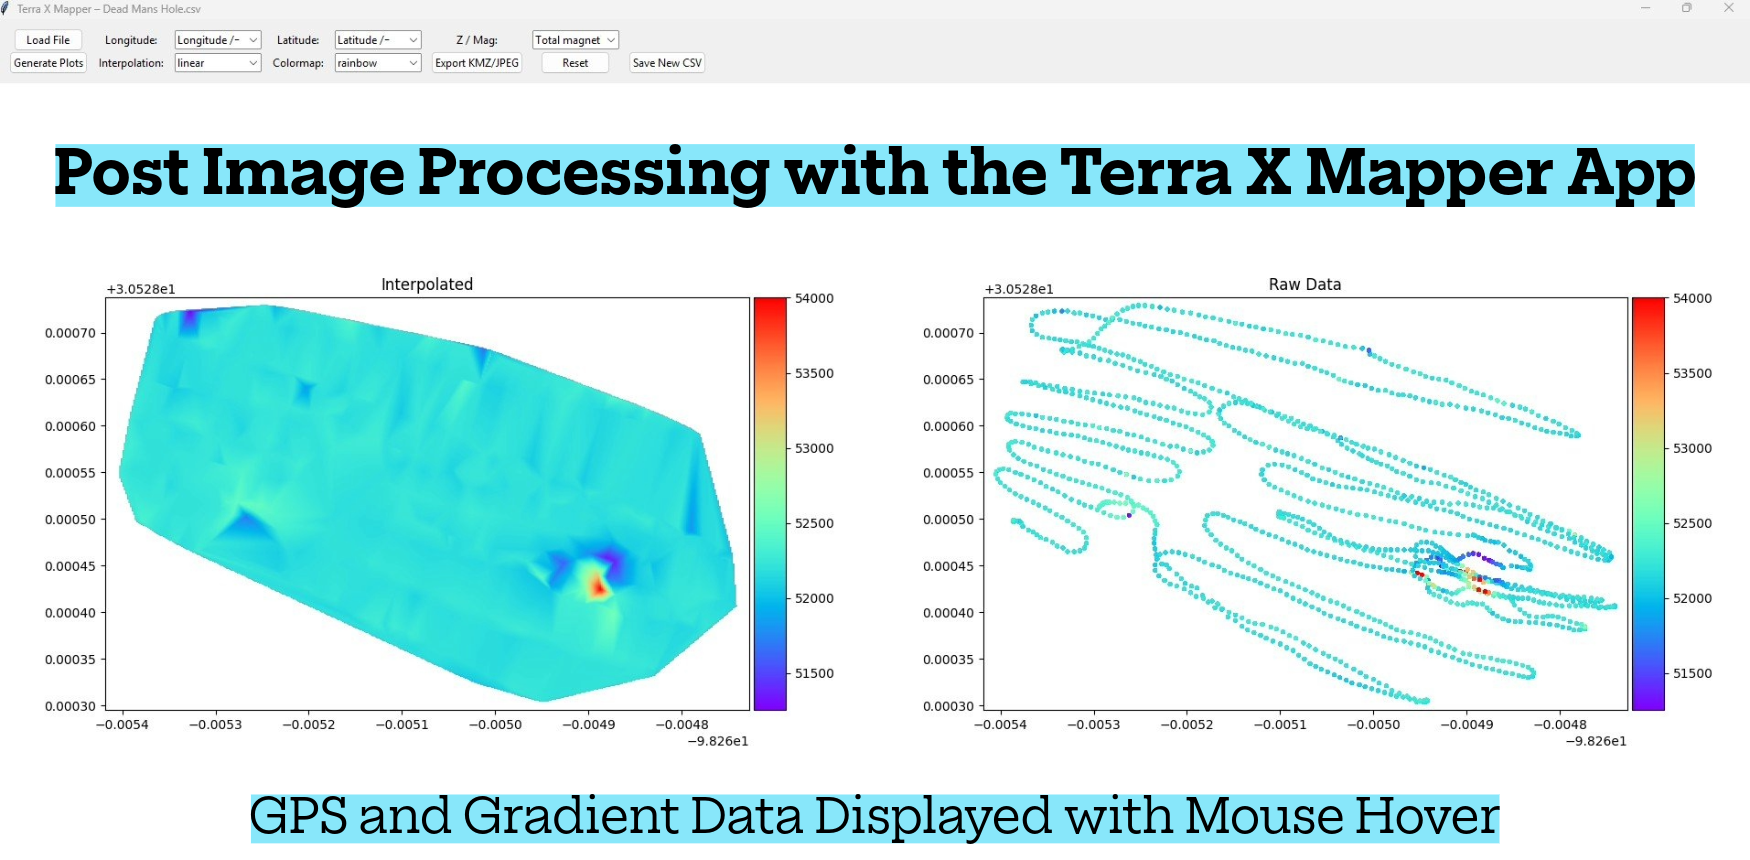The image size is (1750, 860).
Task: Click the feather app icon in title bar
Action: [x=6, y=9]
